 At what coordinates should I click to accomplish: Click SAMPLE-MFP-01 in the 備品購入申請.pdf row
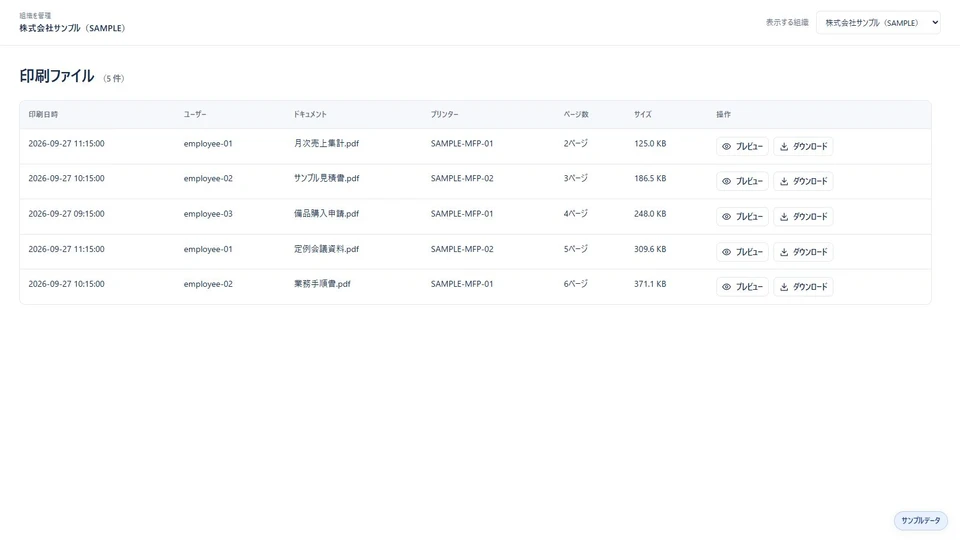(x=462, y=214)
